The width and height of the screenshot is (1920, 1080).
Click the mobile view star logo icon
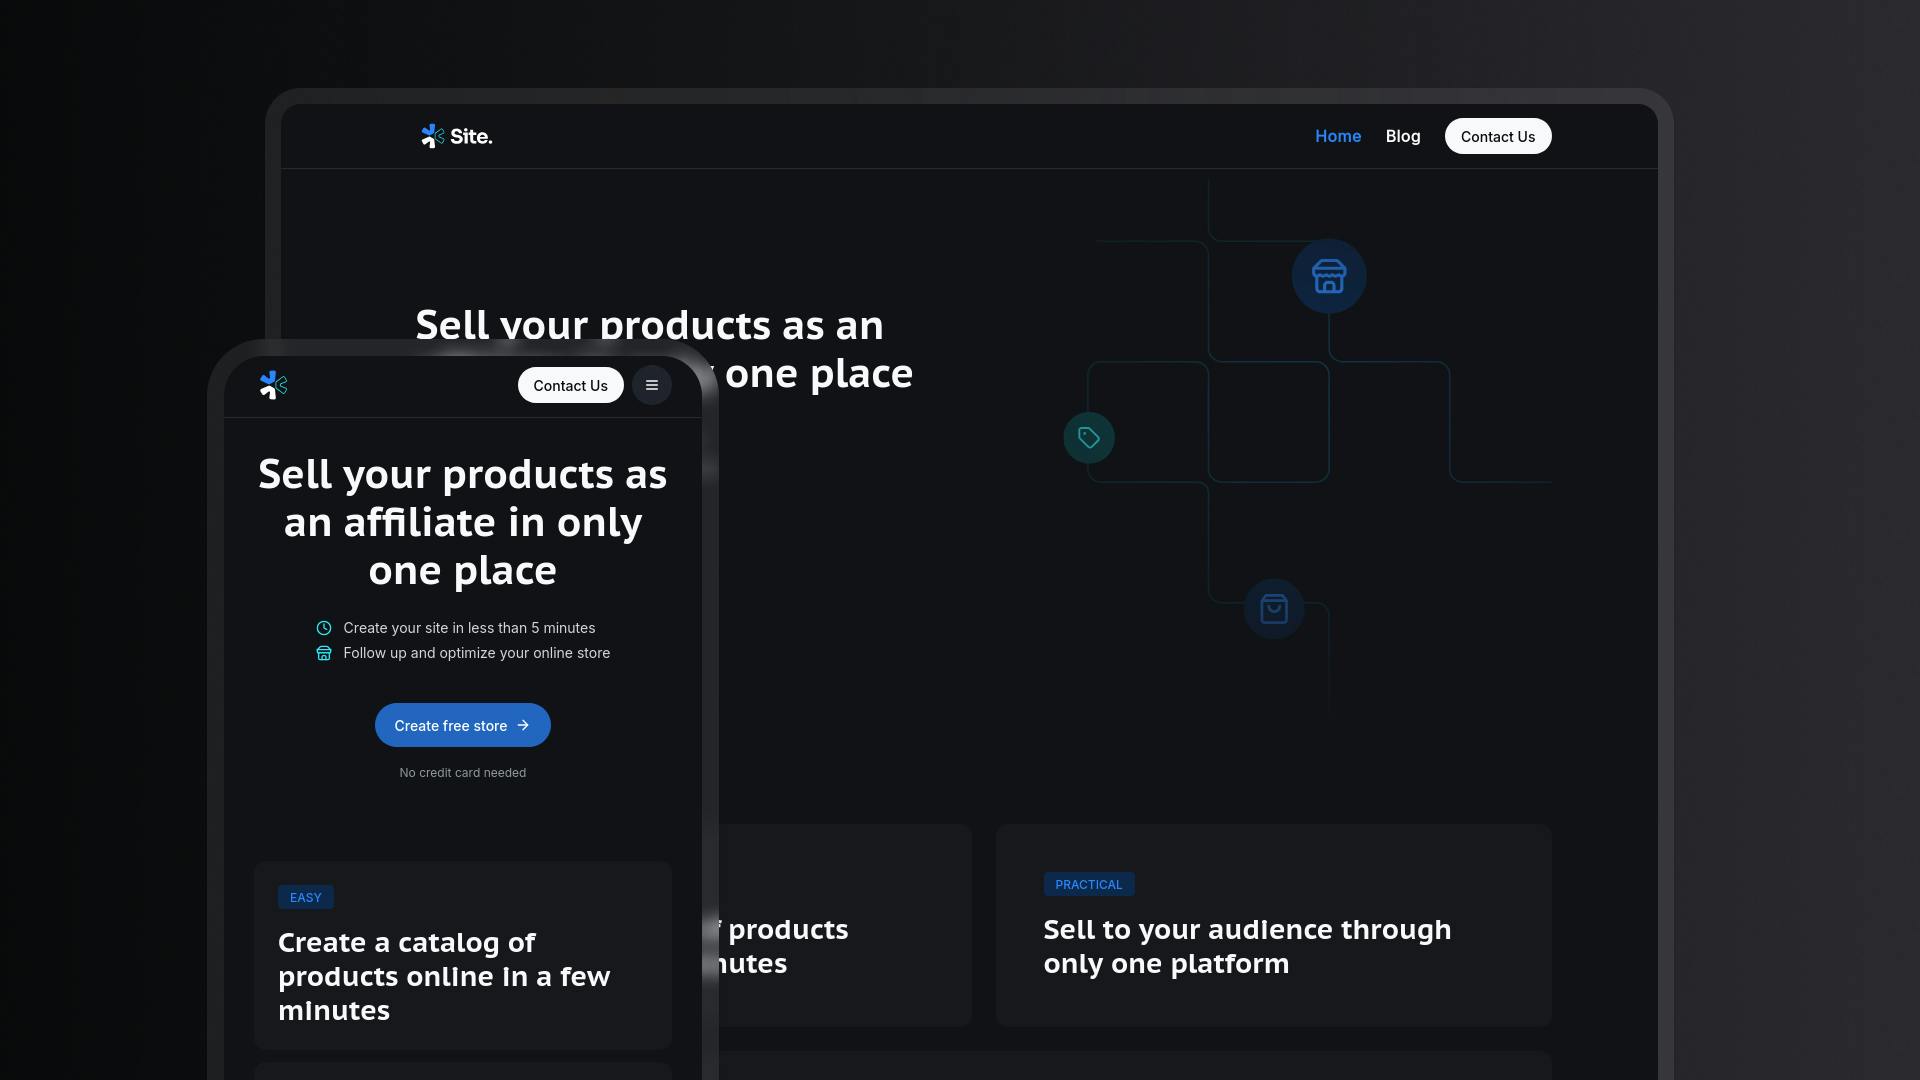(273, 385)
